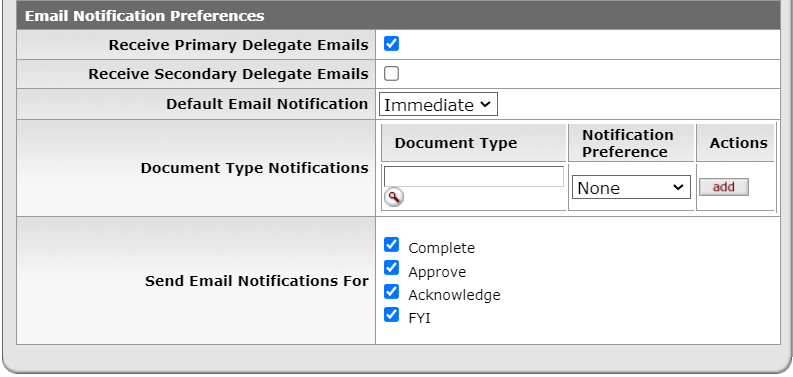Click the FYI label text

(419, 318)
